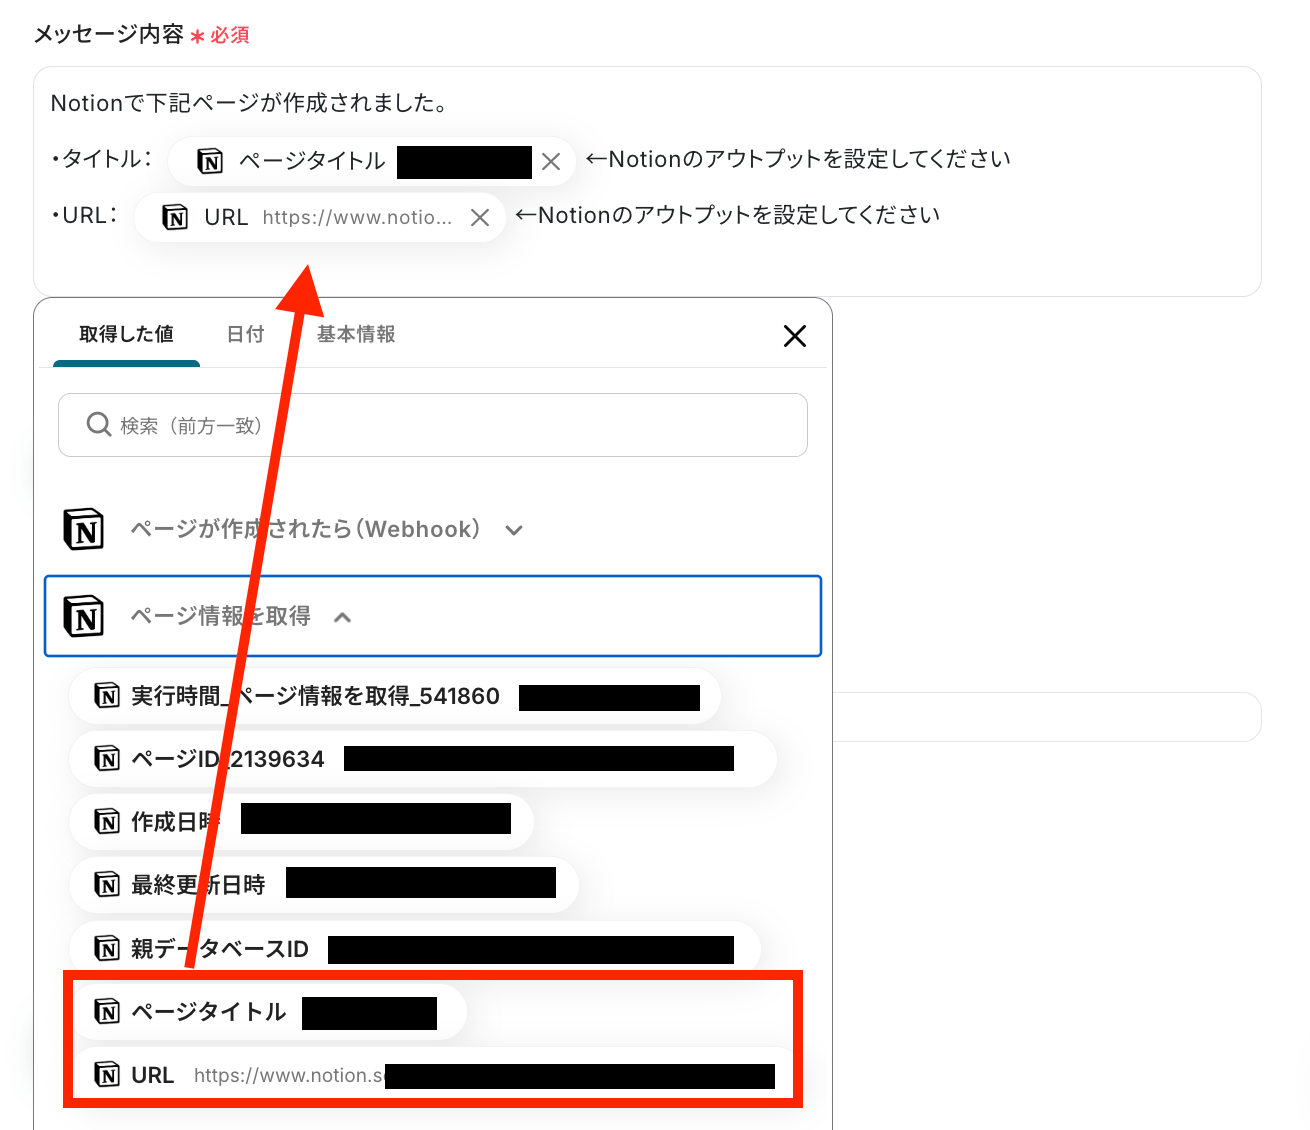The height and width of the screenshot is (1130, 1310).
Task: Click the Notion icon beside ページが作成されたら(Webhook)
Action: click(x=84, y=529)
